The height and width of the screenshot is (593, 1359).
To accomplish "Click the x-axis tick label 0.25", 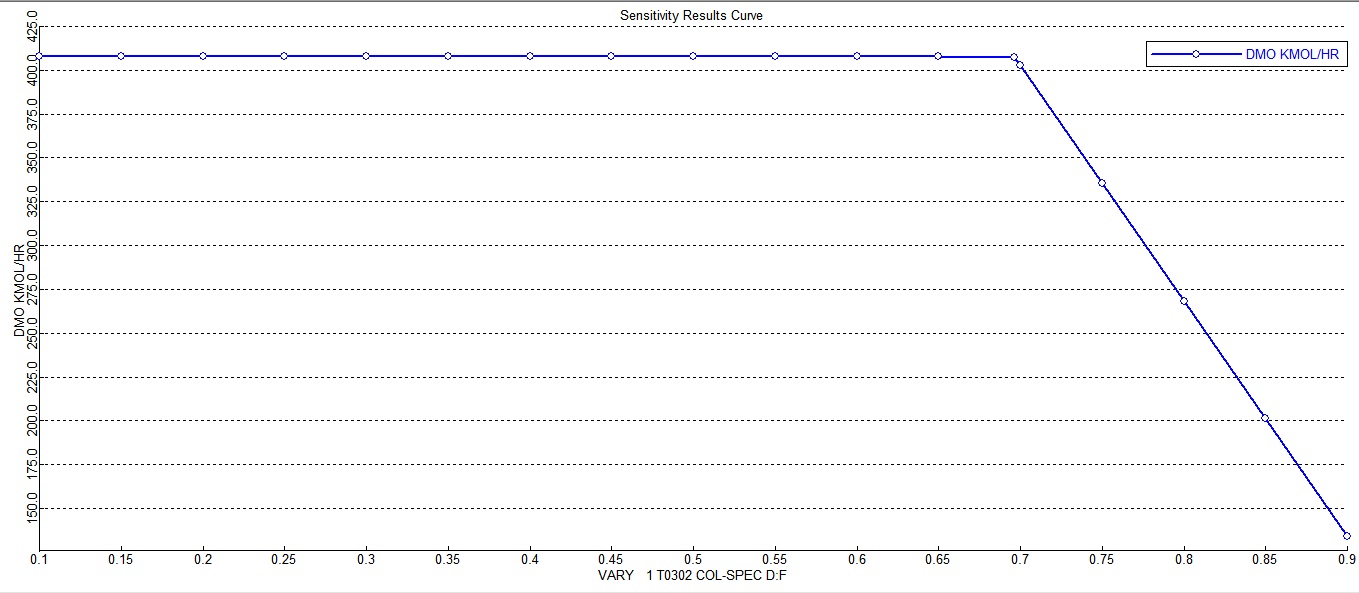I will pyautogui.click(x=285, y=561).
